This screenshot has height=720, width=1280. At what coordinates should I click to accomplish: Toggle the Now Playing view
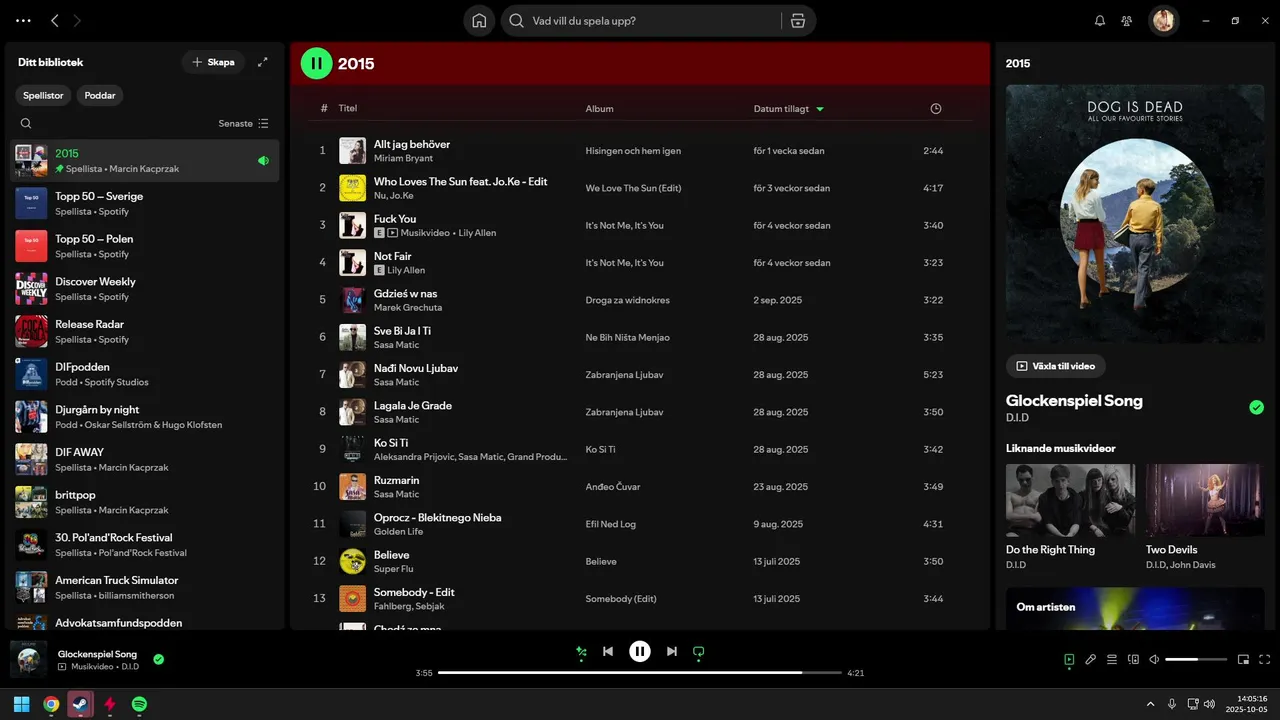[1070, 659]
